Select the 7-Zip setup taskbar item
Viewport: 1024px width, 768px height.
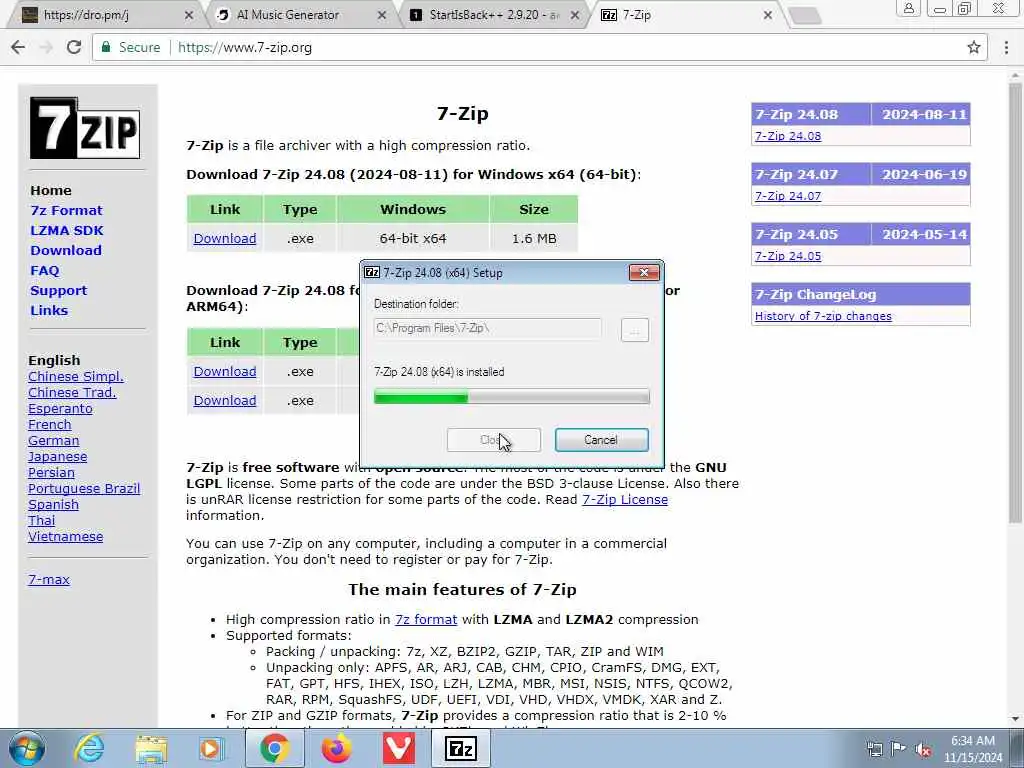[x=460, y=748]
